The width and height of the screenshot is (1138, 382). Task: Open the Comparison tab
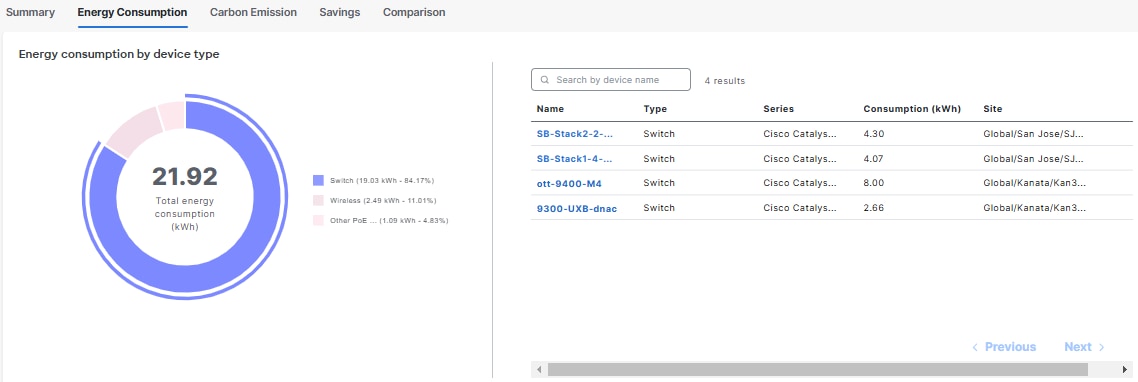[414, 12]
